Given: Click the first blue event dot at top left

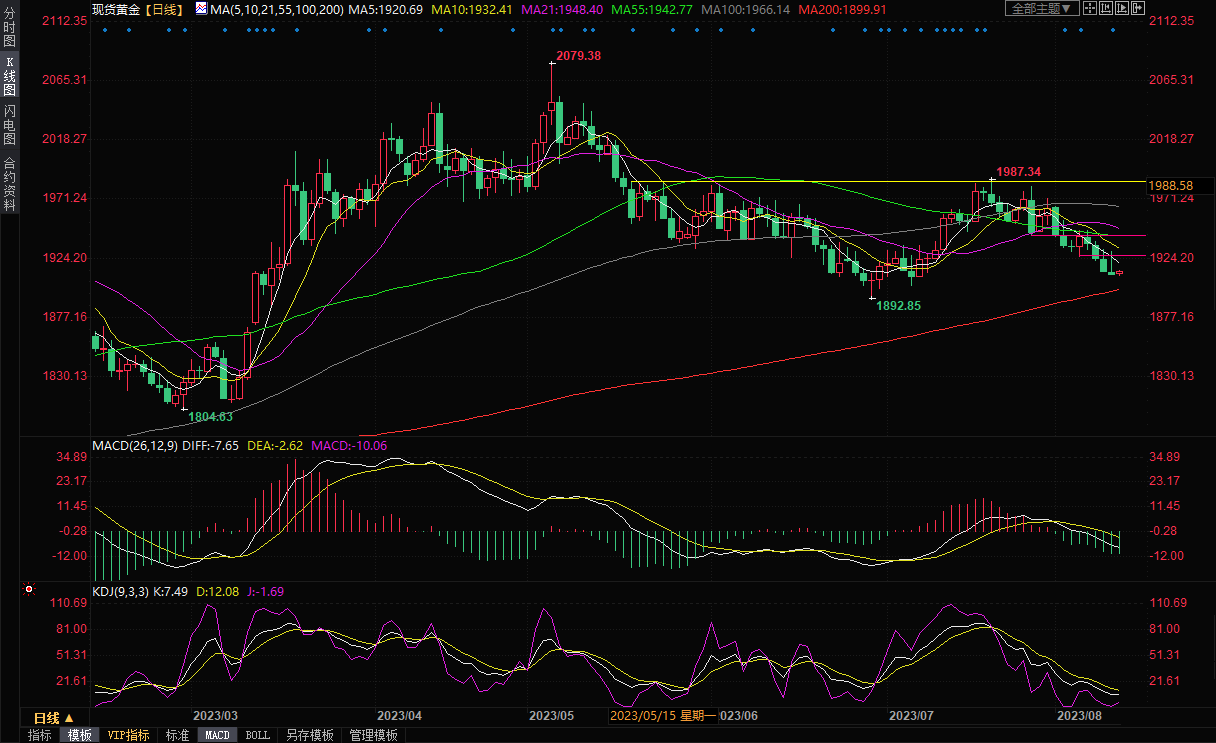Looking at the screenshot, I should click(x=104, y=29).
